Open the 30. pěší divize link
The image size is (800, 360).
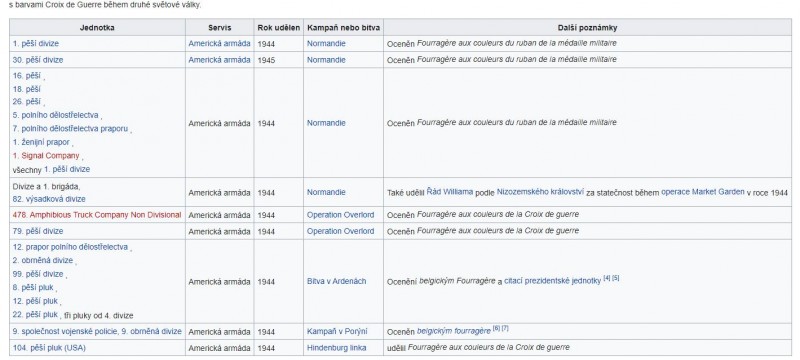coord(38,60)
